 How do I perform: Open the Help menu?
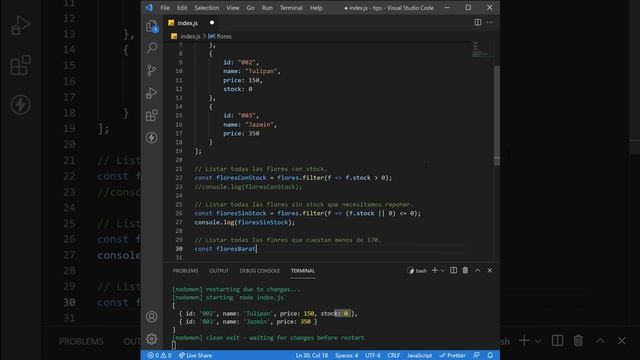(316, 8)
